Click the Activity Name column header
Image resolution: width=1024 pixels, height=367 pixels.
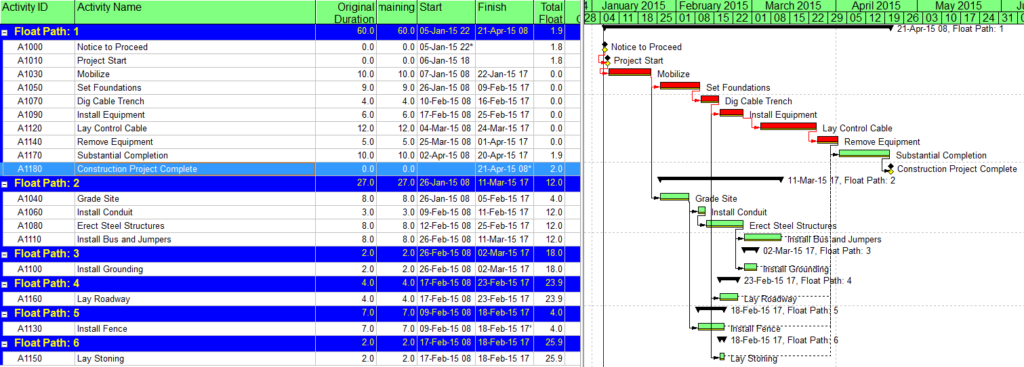pyautogui.click(x=195, y=12)
